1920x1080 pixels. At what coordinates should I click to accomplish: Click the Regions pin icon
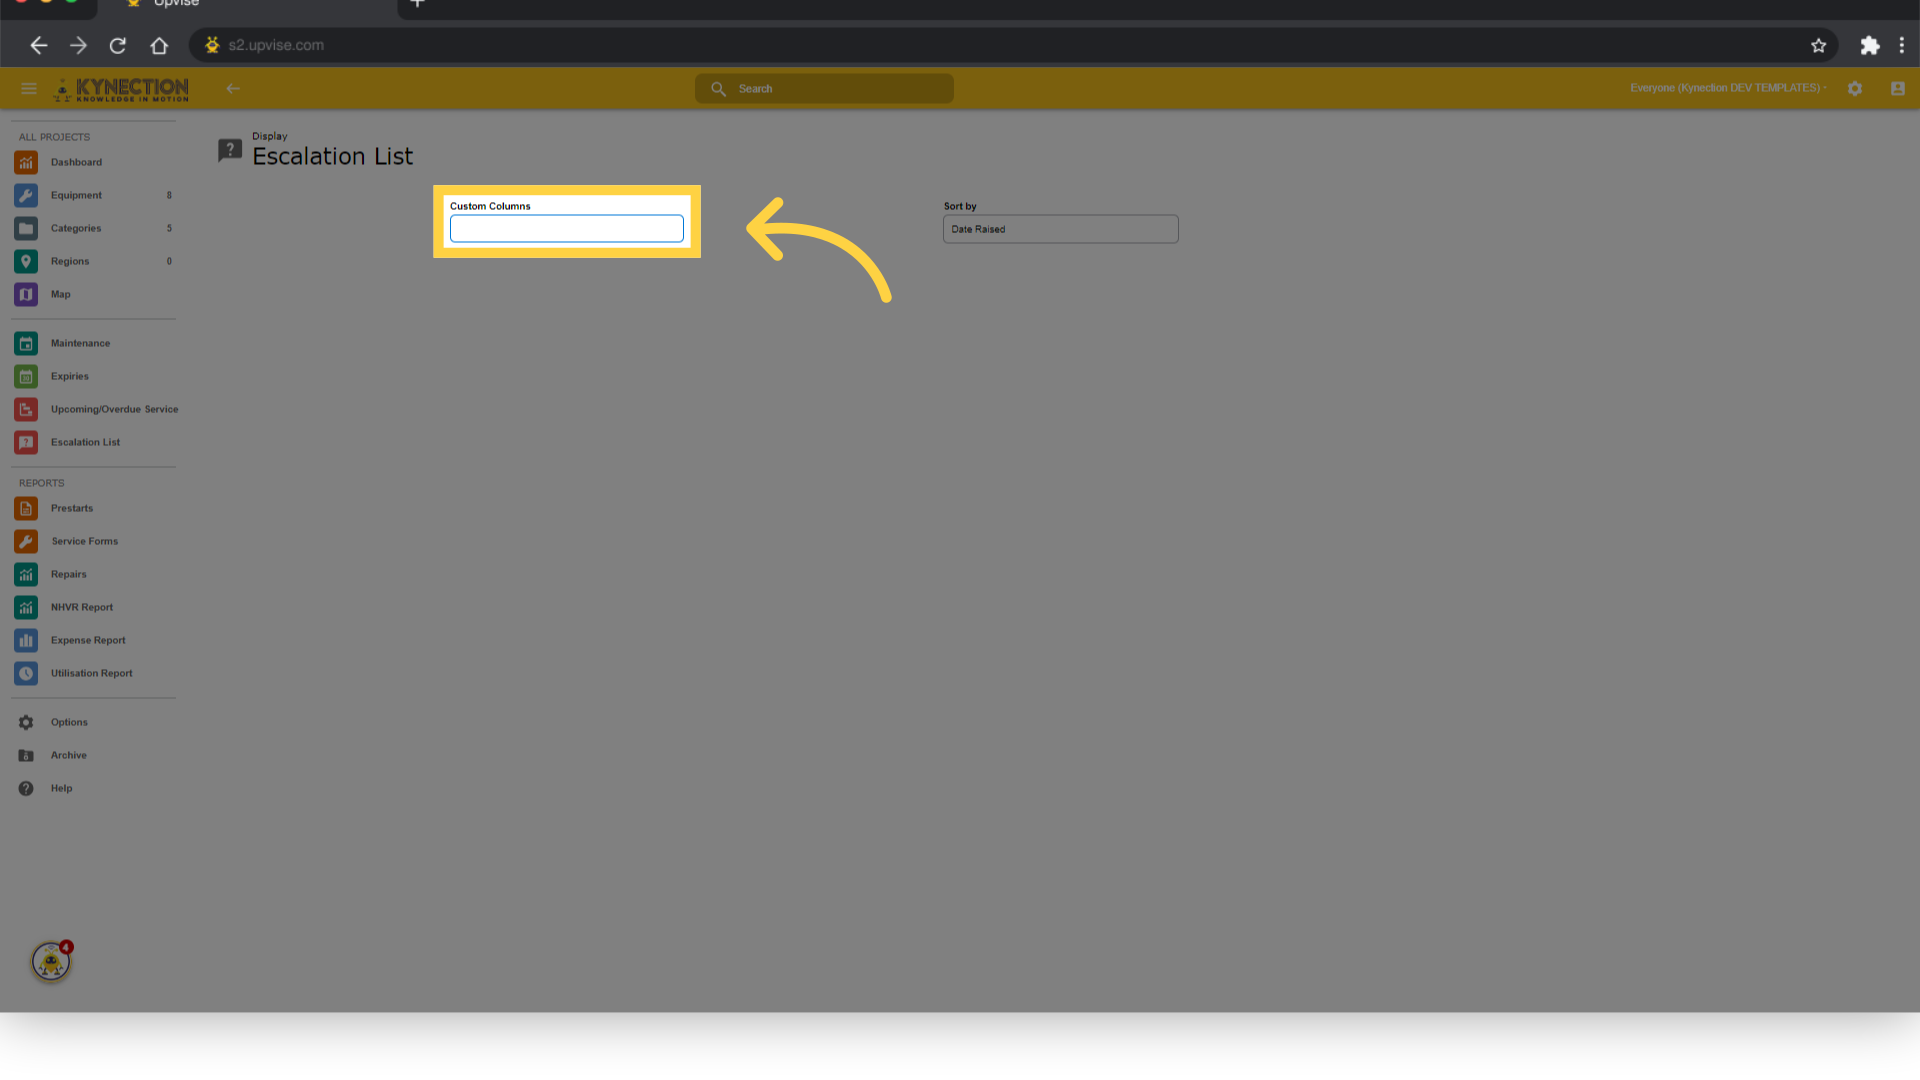click(26, 261)
